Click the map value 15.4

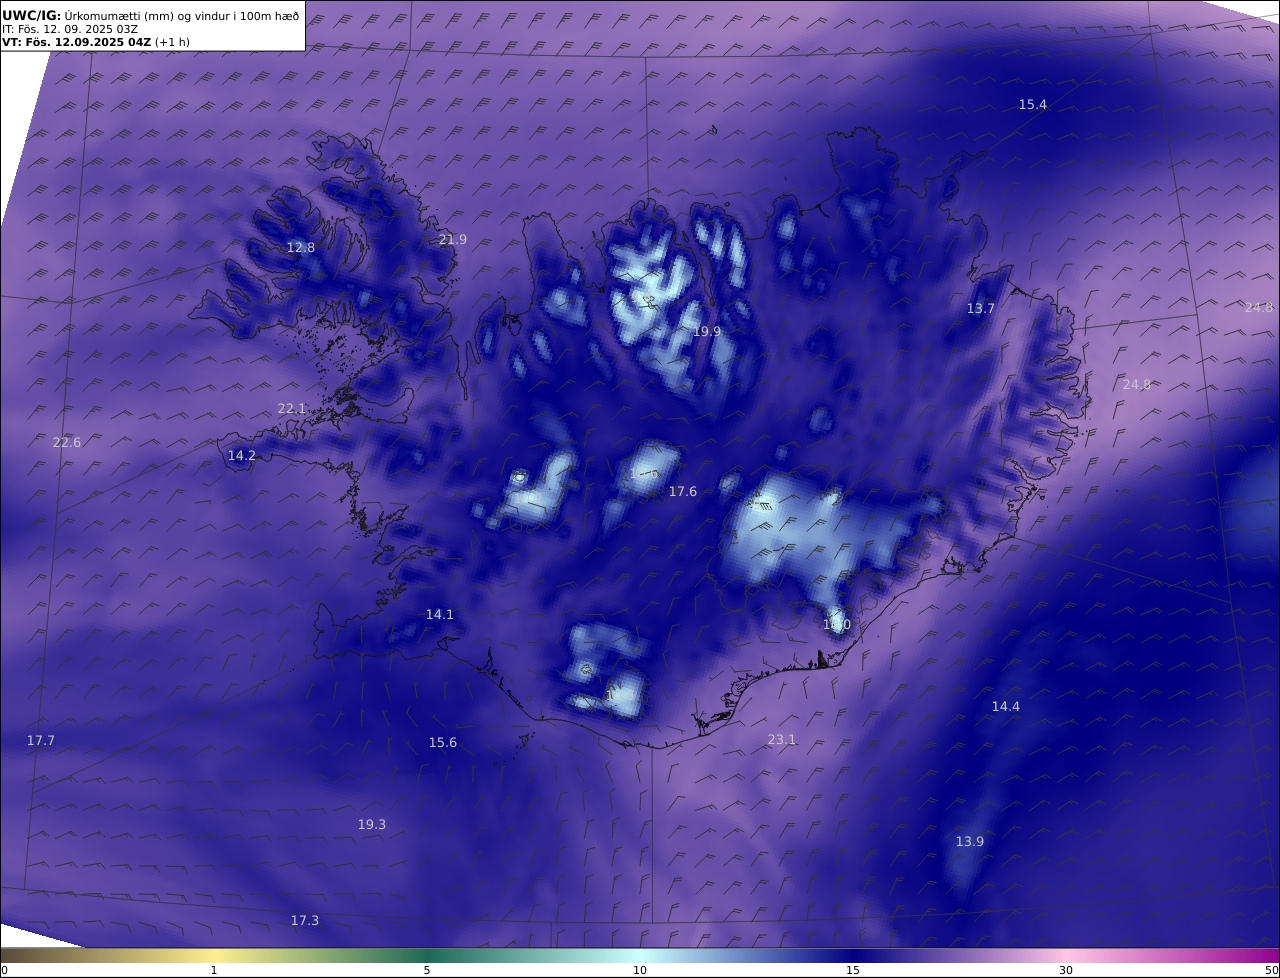click(x=1033, y=105)
